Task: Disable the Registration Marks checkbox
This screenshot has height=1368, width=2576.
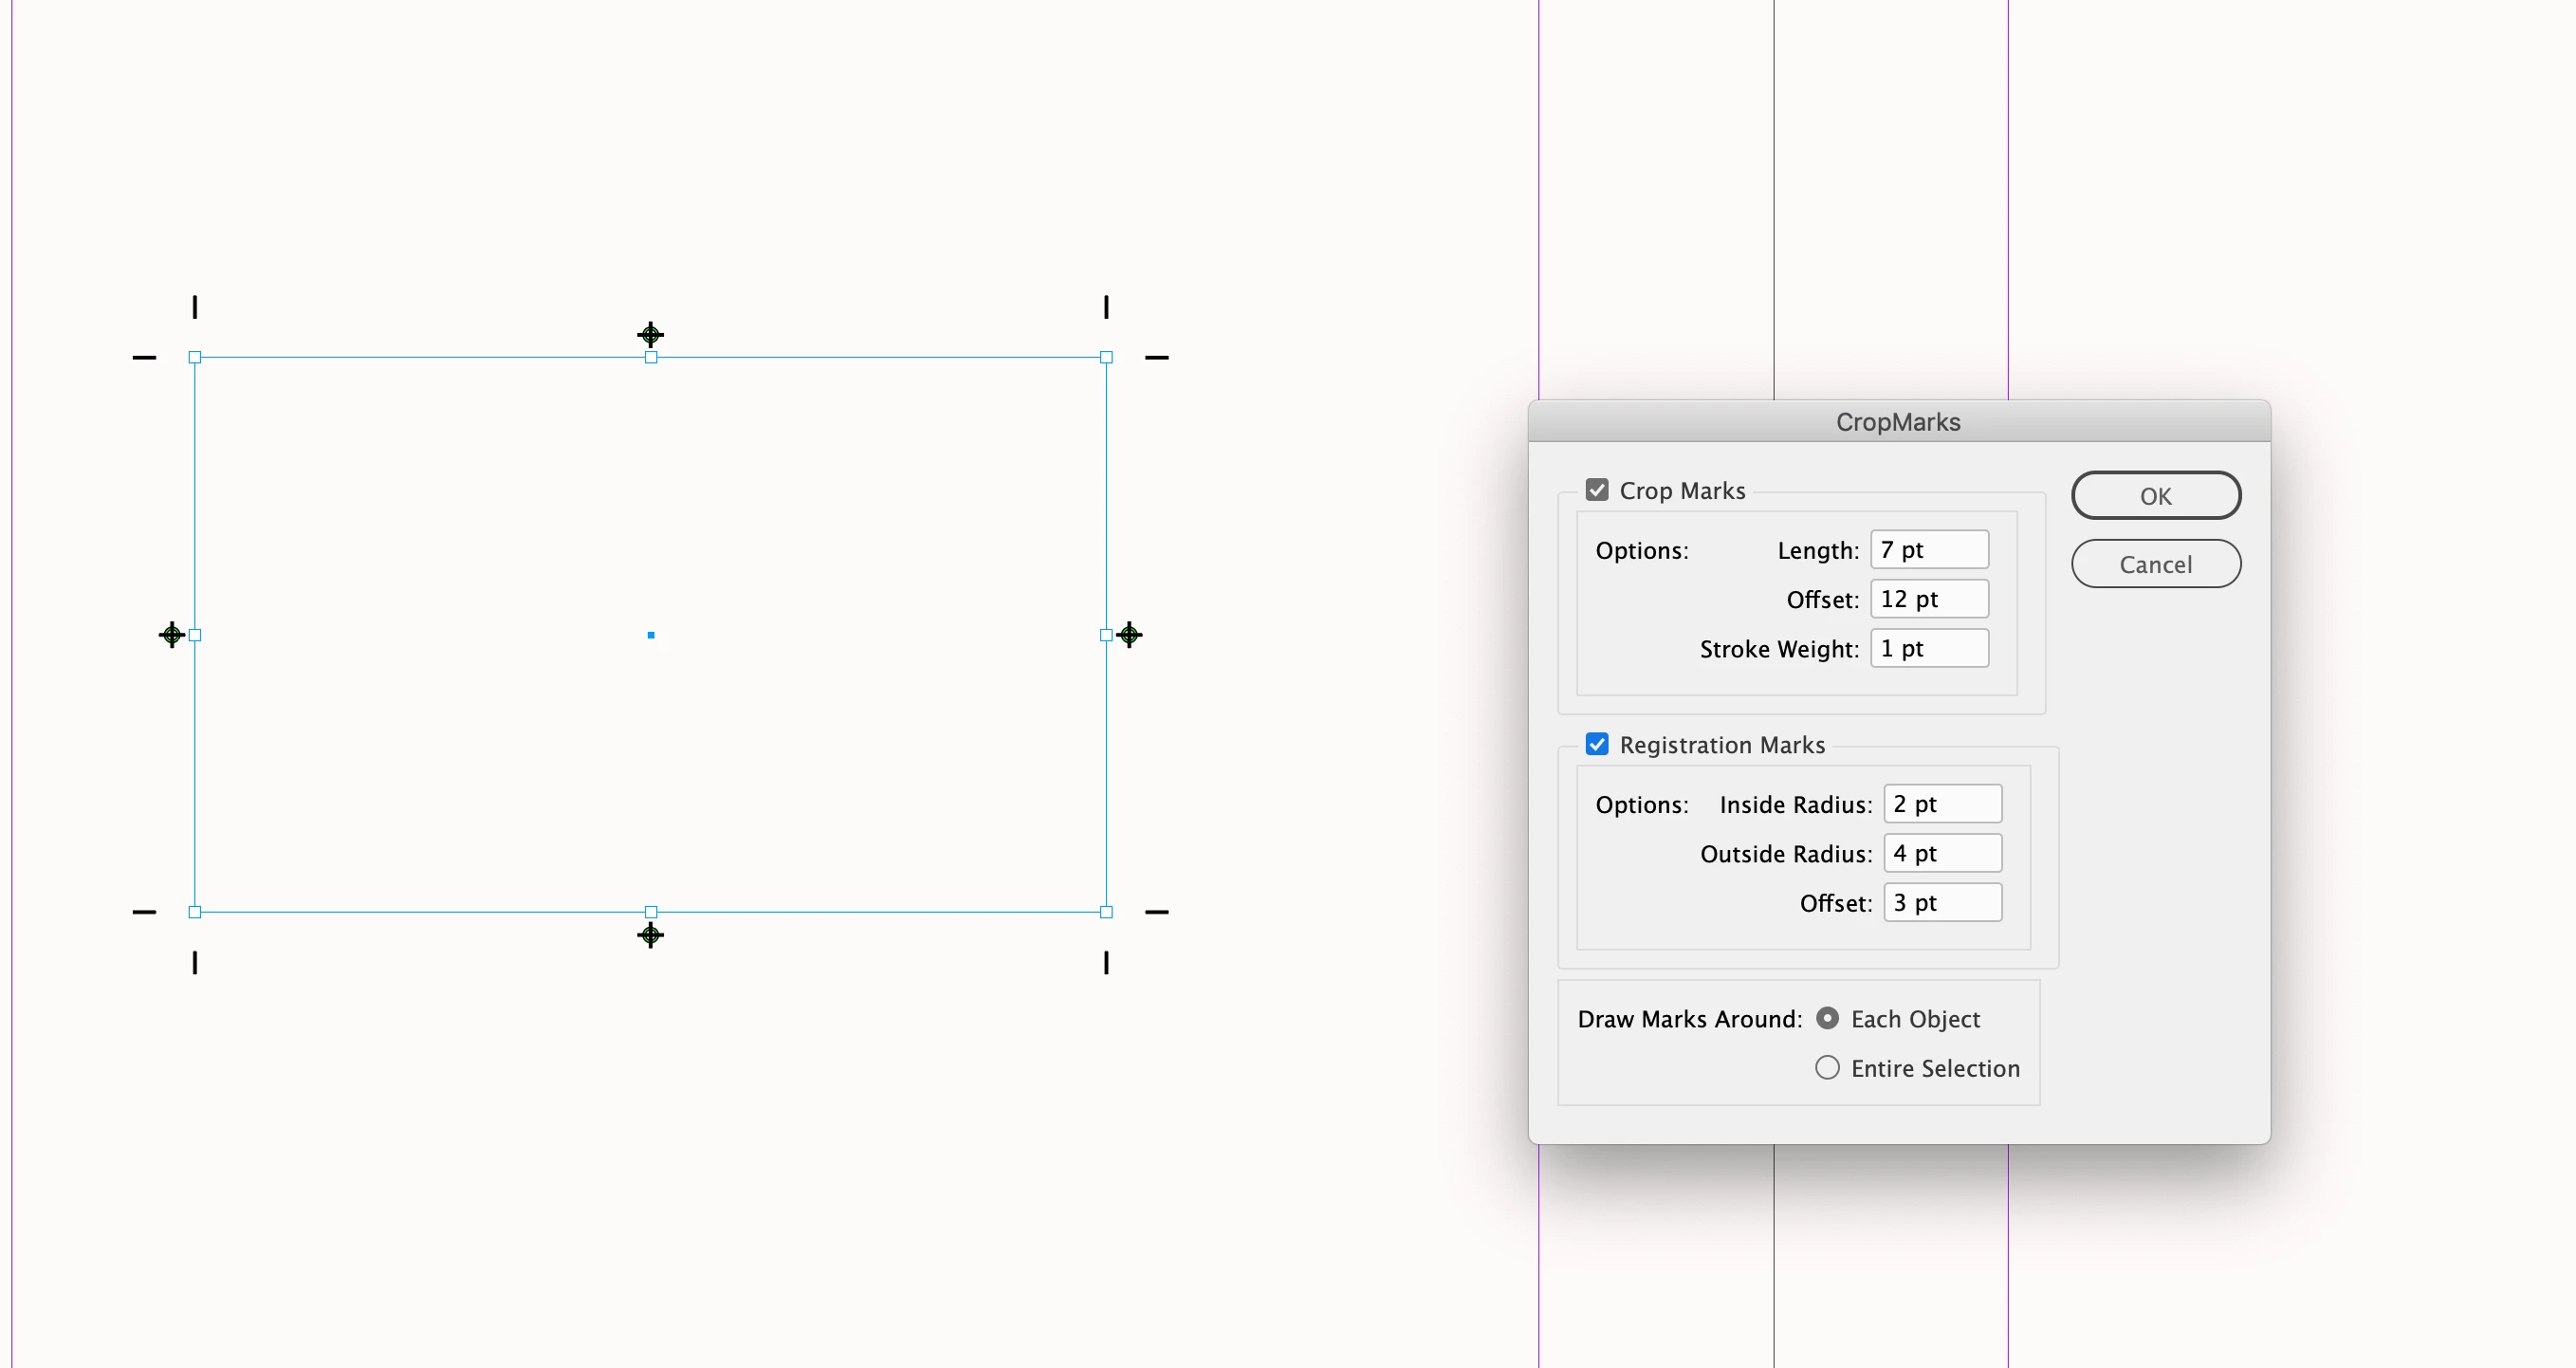Action: tap(1597, 744)
